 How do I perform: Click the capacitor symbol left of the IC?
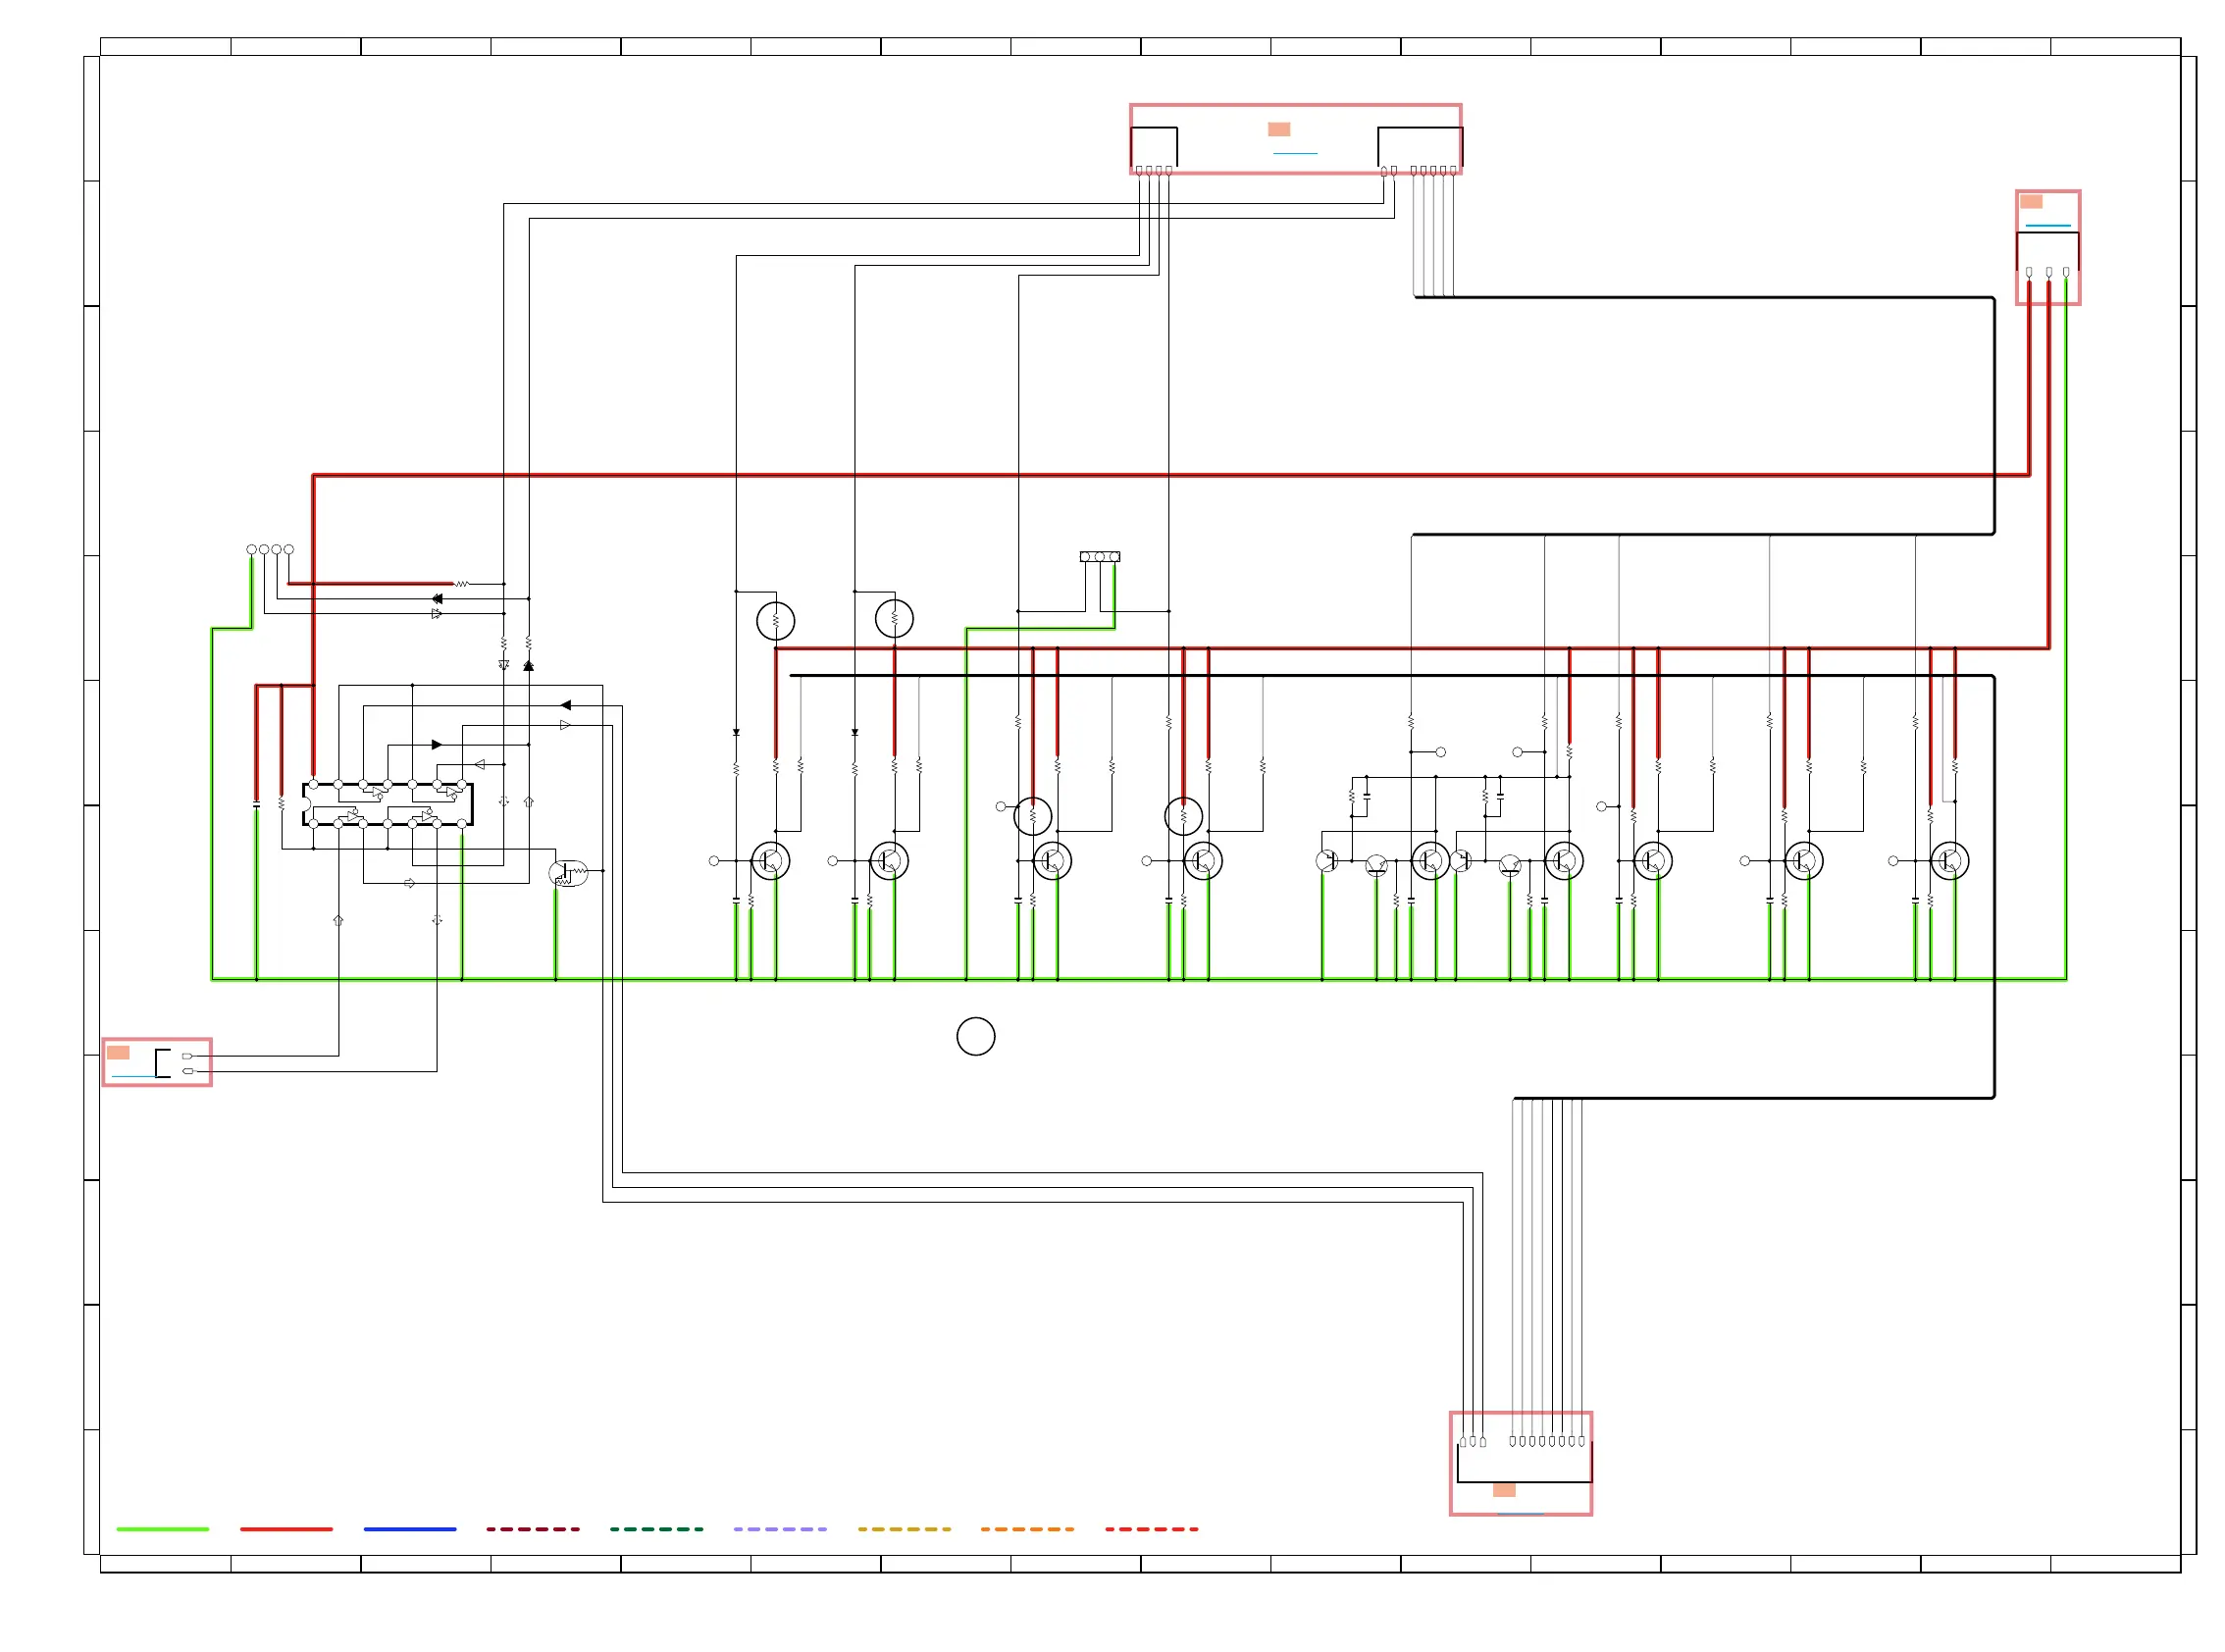256,803
